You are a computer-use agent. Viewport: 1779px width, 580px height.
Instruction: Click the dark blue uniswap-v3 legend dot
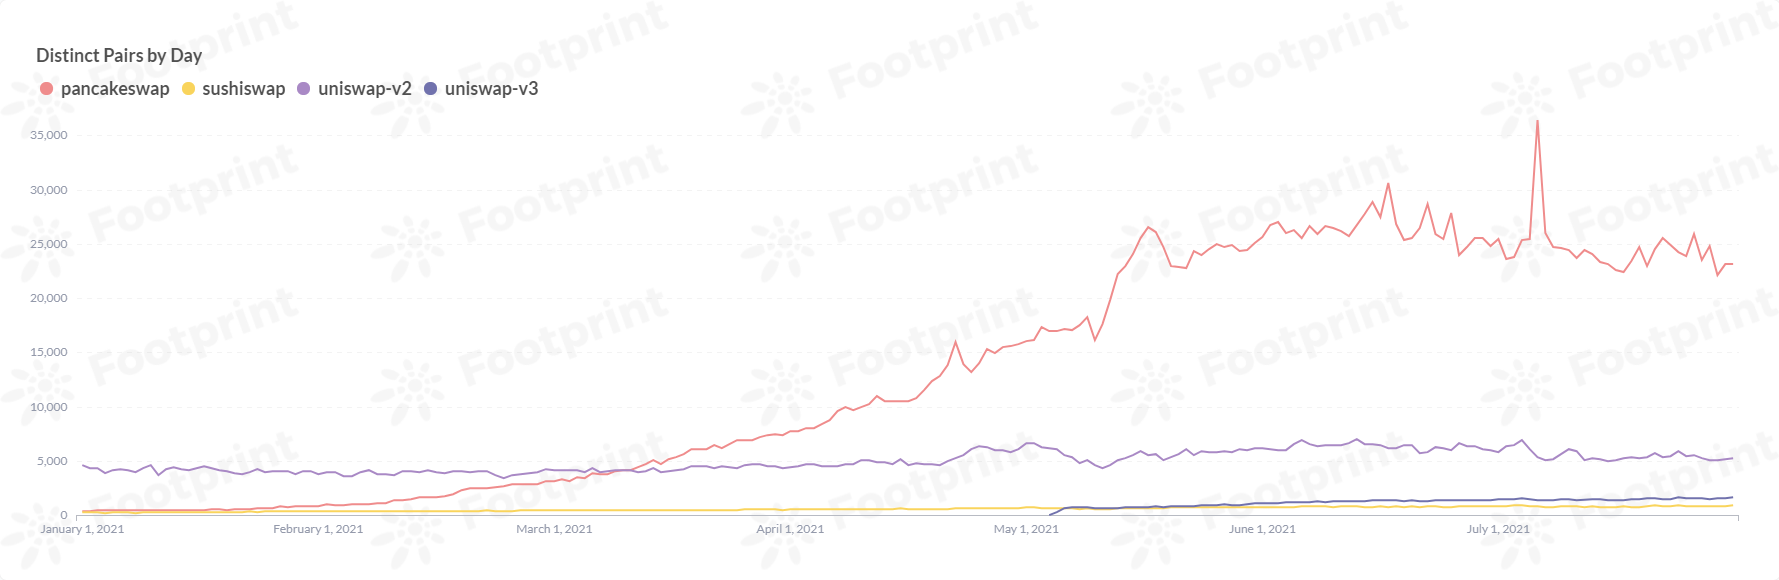(x=430, y=89)
